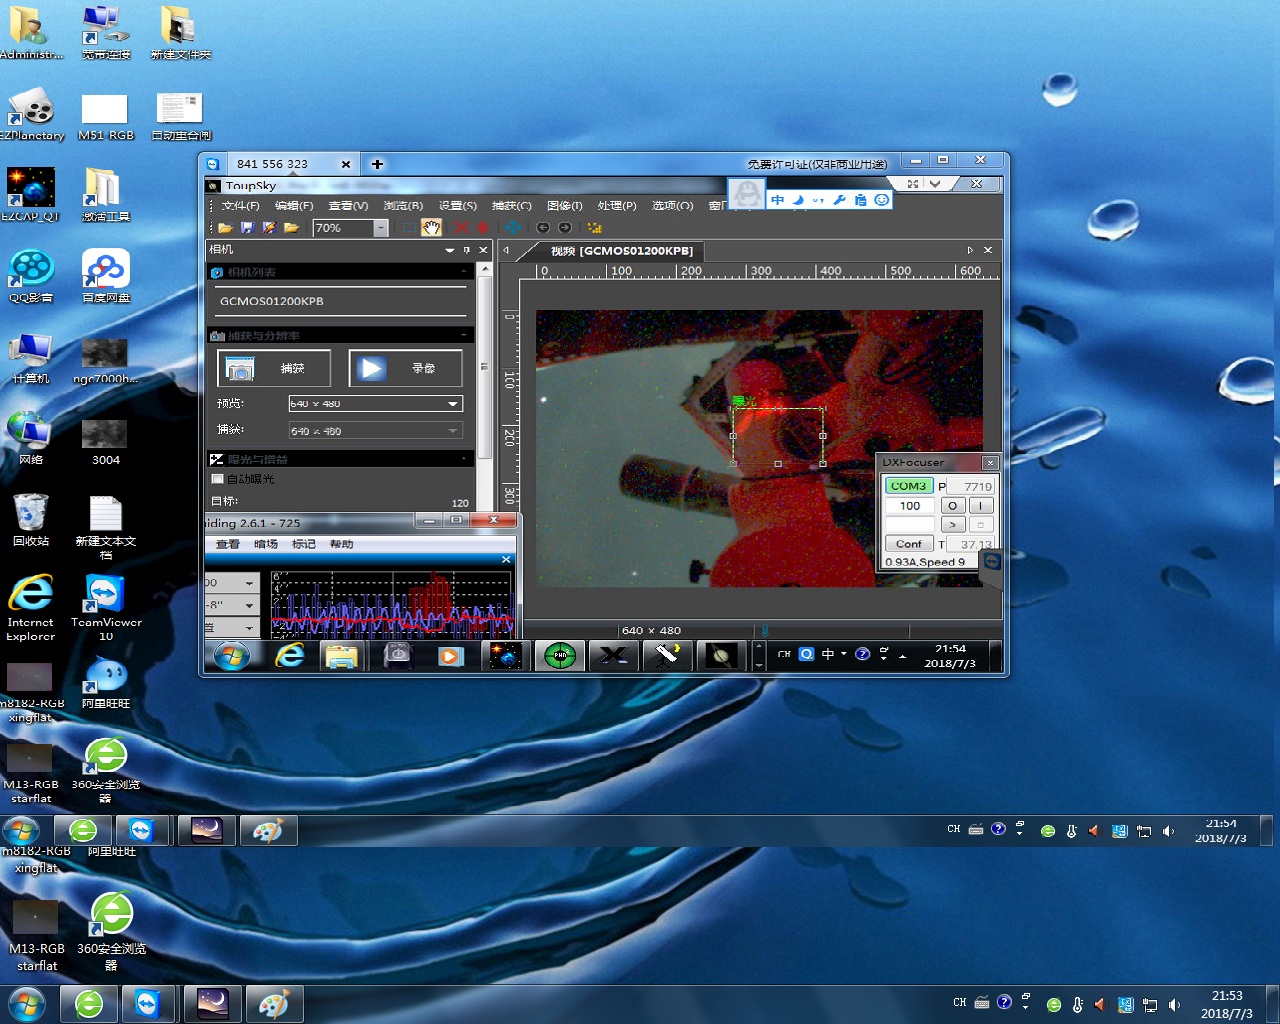
Task: Pin the 相机 camera panel
Action: pos(466,250)
